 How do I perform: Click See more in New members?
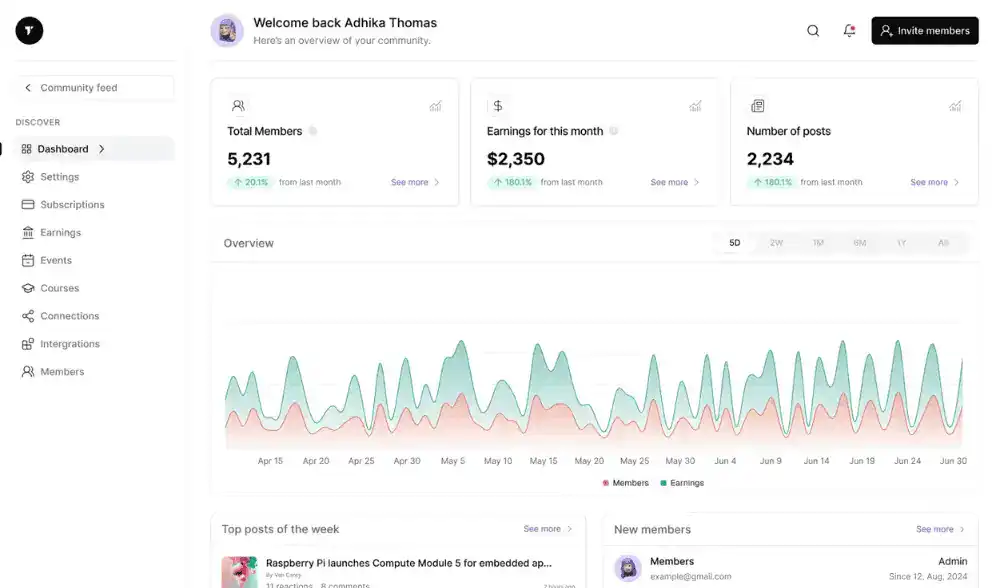[x=940, y=529]
